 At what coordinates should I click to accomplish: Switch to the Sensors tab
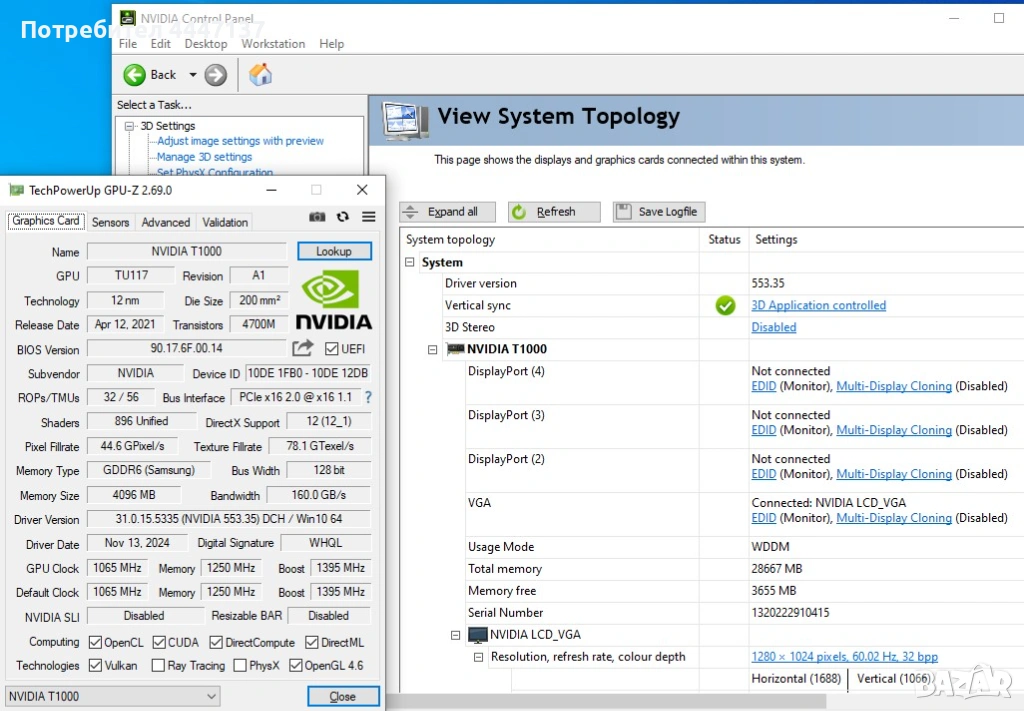(x=110, y=222)
